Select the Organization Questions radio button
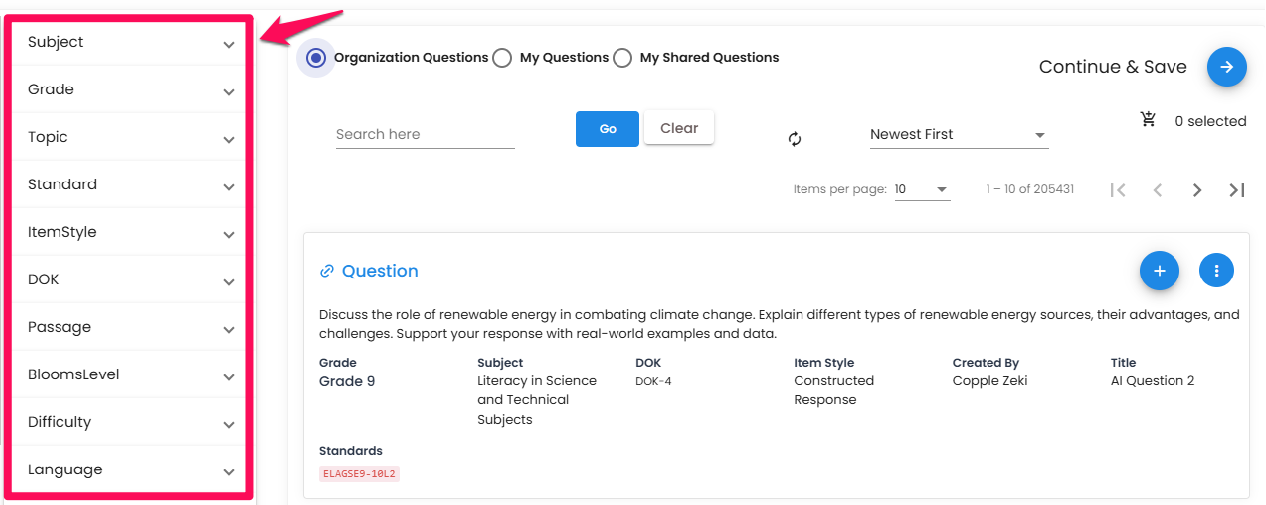Screen dimensions: 1266x505 pyautogui.click(x=316, y=58)
